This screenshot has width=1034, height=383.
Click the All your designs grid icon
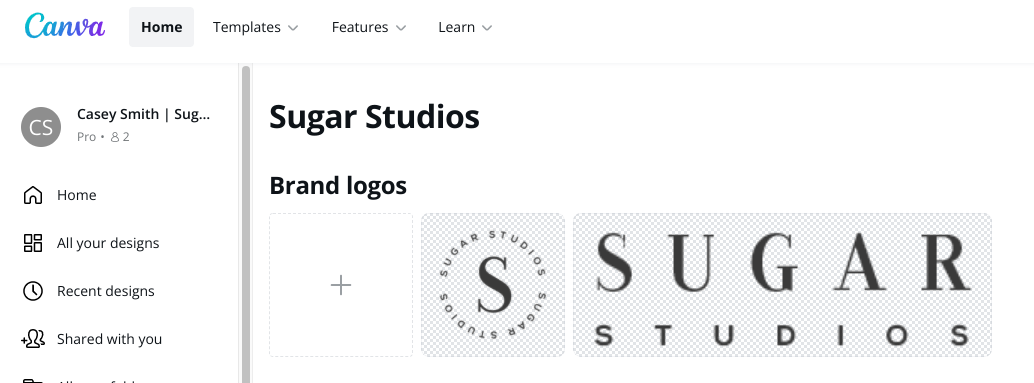click(x=32, y=243)
